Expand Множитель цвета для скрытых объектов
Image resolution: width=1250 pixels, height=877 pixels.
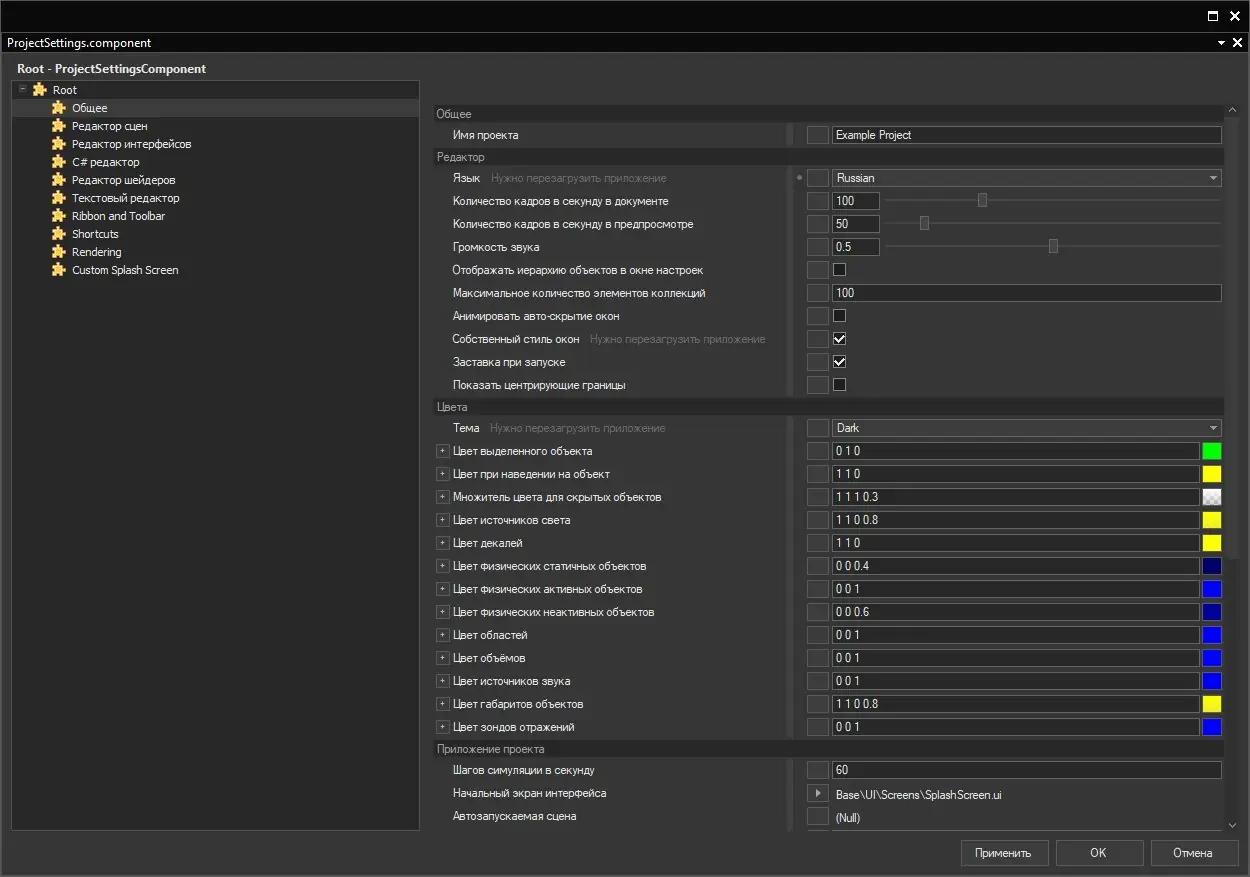pyautogui.click(x=443, y=497)
